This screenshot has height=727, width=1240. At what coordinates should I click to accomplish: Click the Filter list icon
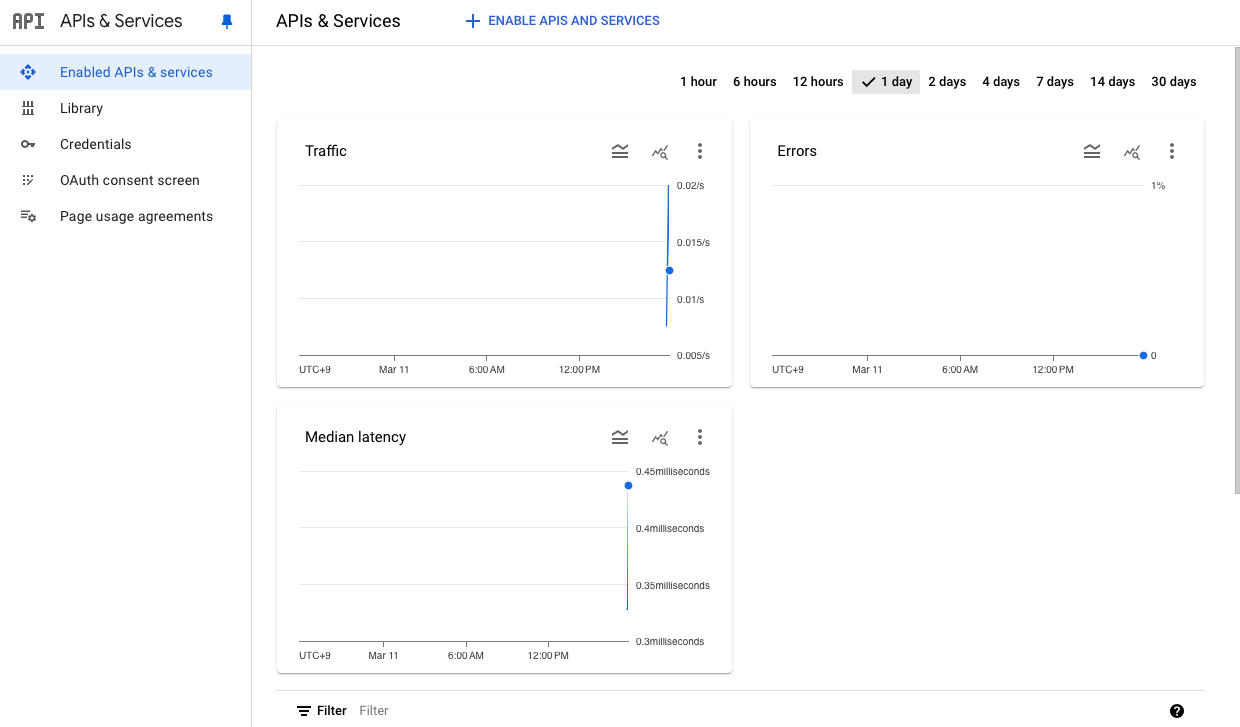click(x=304, y=711)
